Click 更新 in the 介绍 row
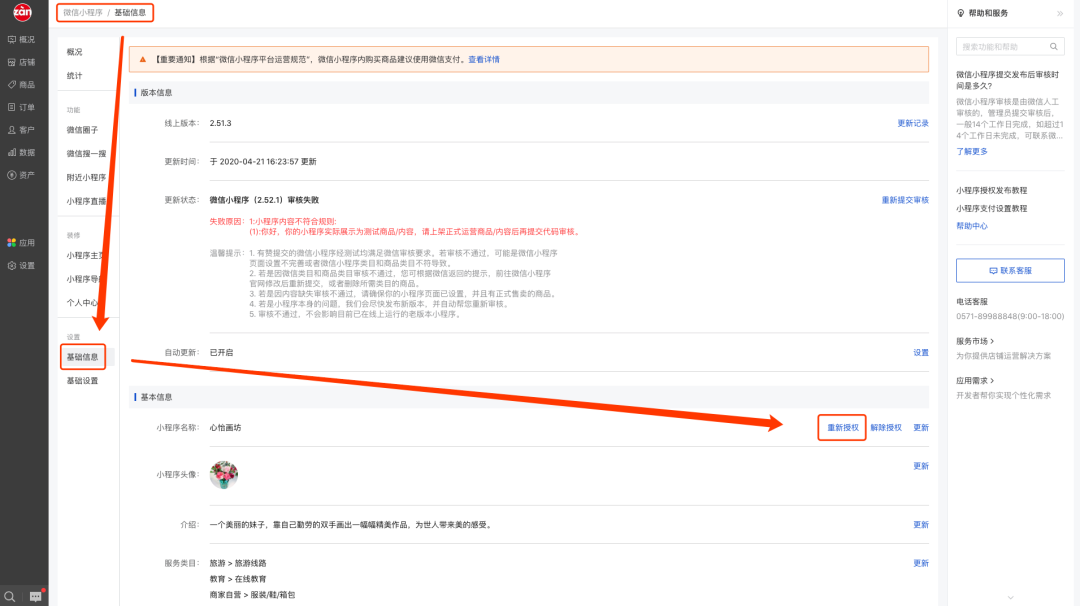Viewport: 1080px width, 606px height. (x=921, y=525)
